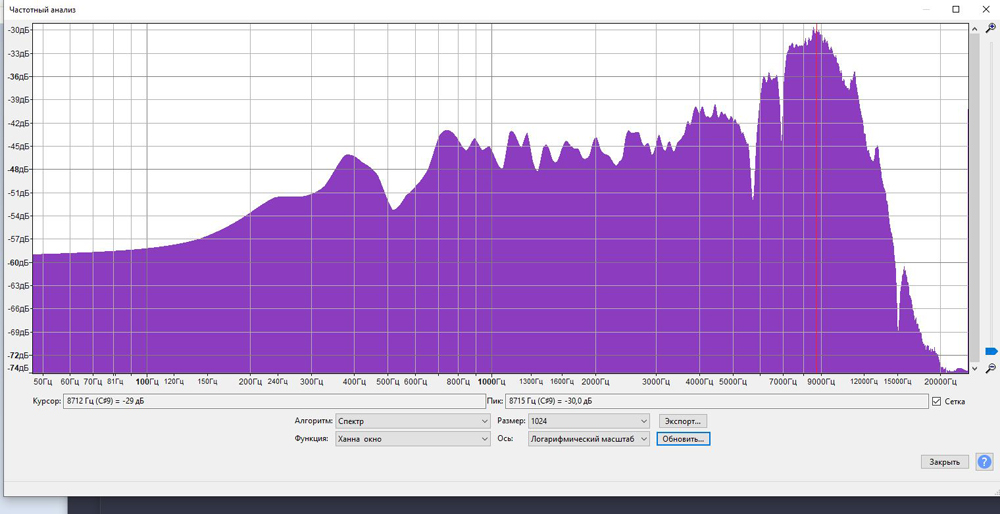
Task: Open the blue help question-mark icon
Action: click(984, 462)
